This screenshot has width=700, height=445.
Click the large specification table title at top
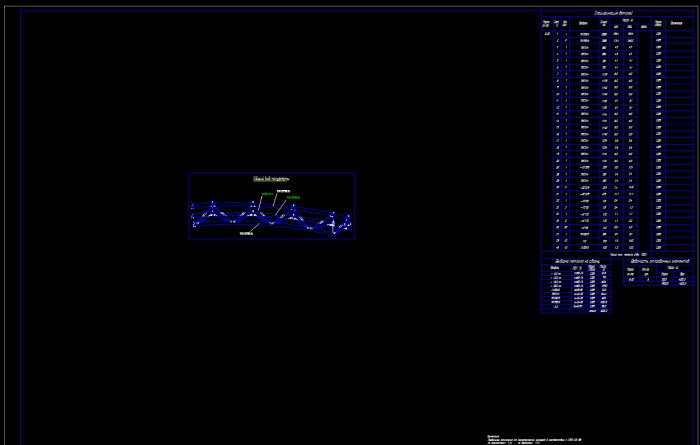[x=613, y=13]
